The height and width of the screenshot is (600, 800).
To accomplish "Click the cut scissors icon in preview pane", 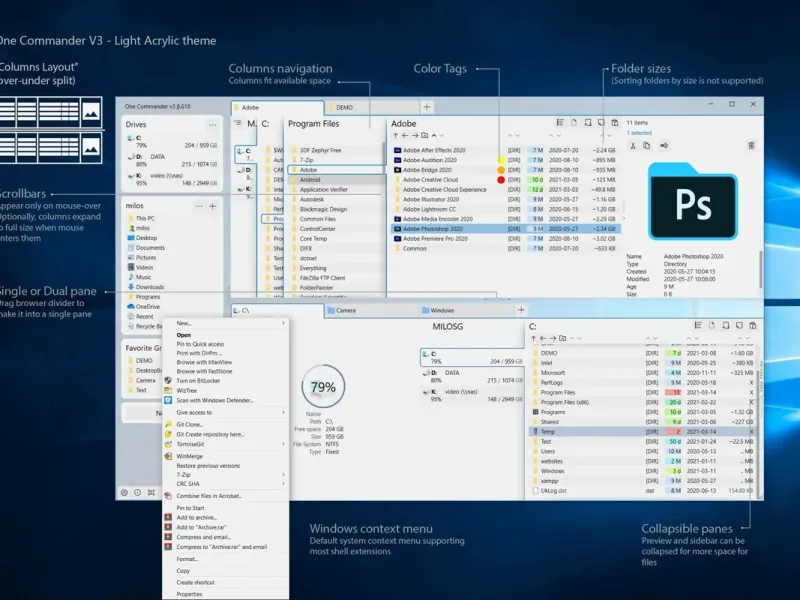I will [x=633, y=146].
